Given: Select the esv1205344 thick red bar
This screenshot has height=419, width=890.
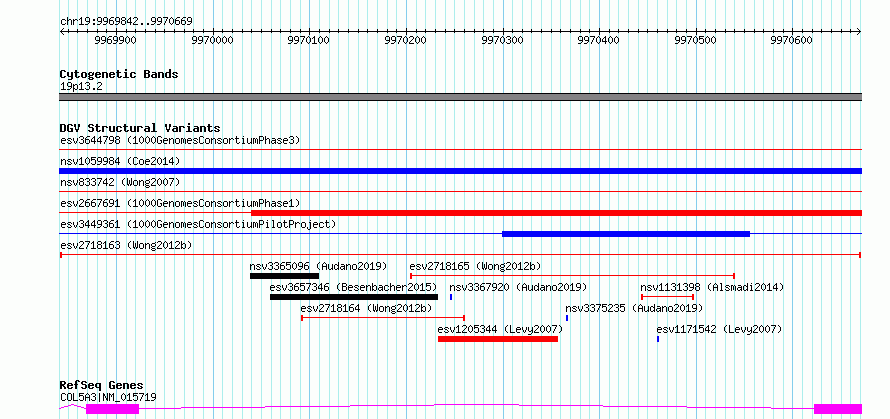Looking at the screenshot, I should tap(498, 339).
